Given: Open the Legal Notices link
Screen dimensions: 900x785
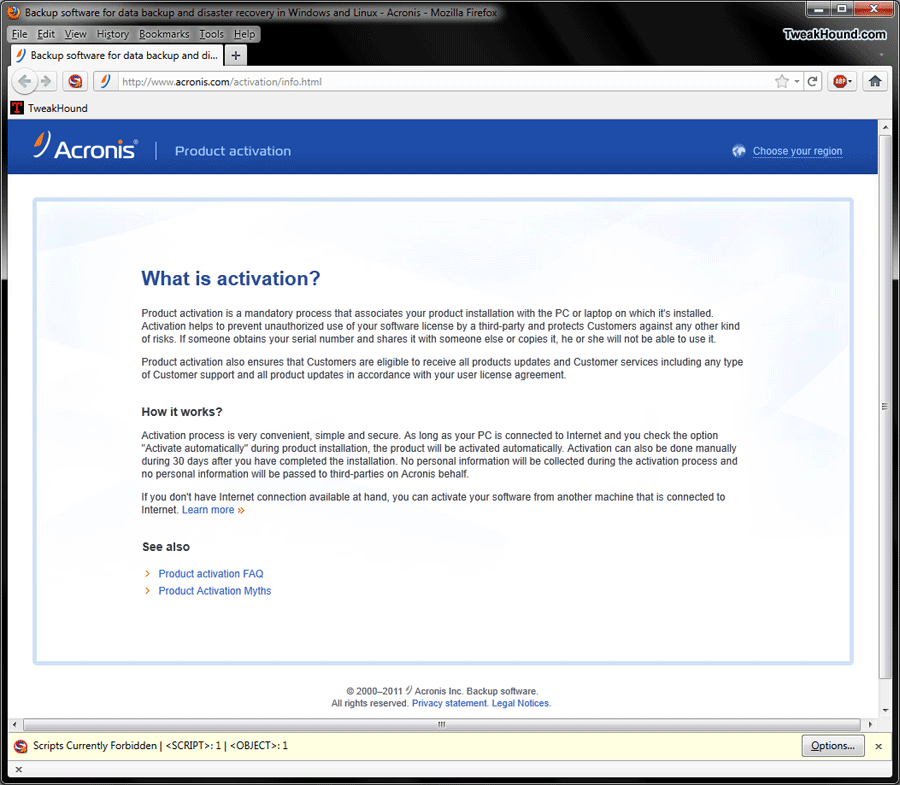Looking at the screenshot, I should click(521, 704).
